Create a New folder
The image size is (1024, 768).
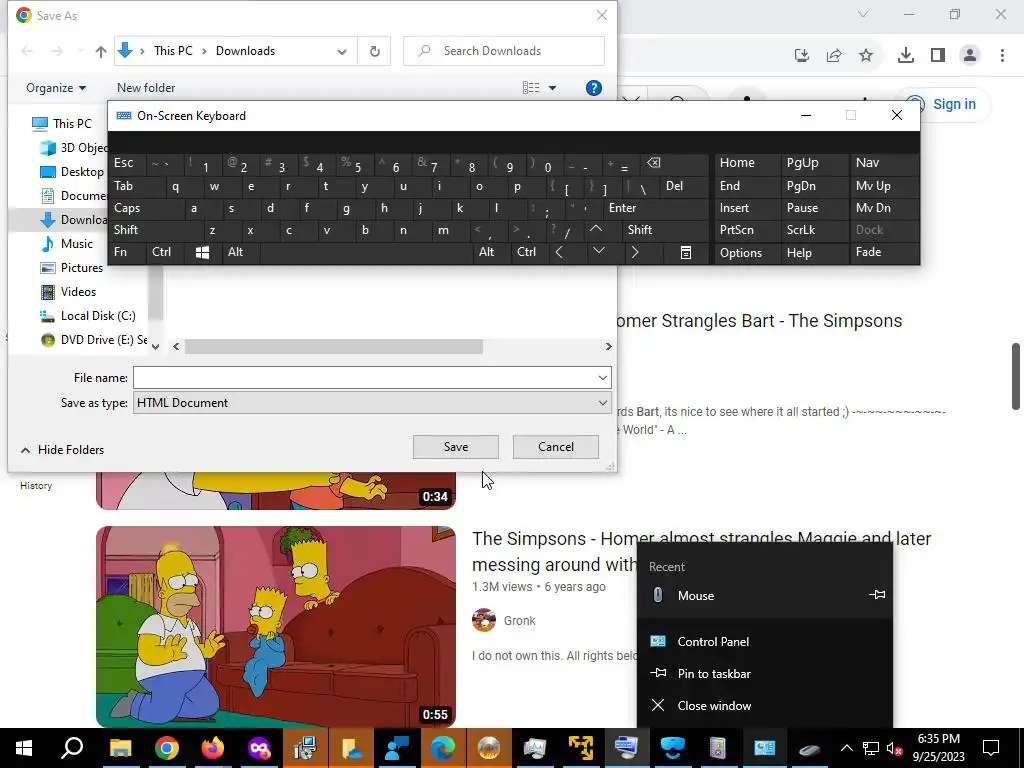(146, 88)
